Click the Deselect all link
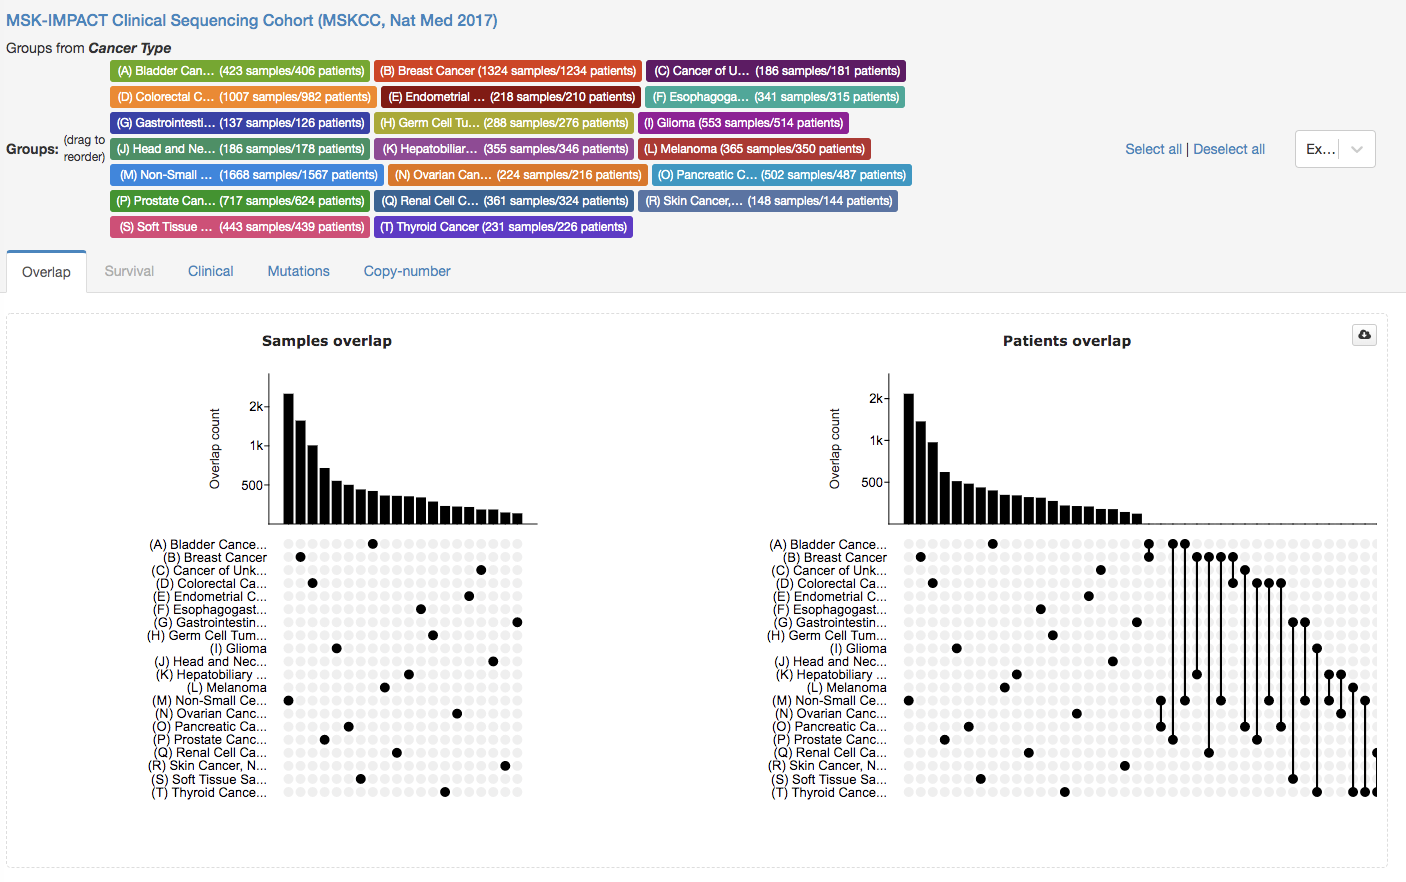1406x882 pixels. coord(1229,148)
